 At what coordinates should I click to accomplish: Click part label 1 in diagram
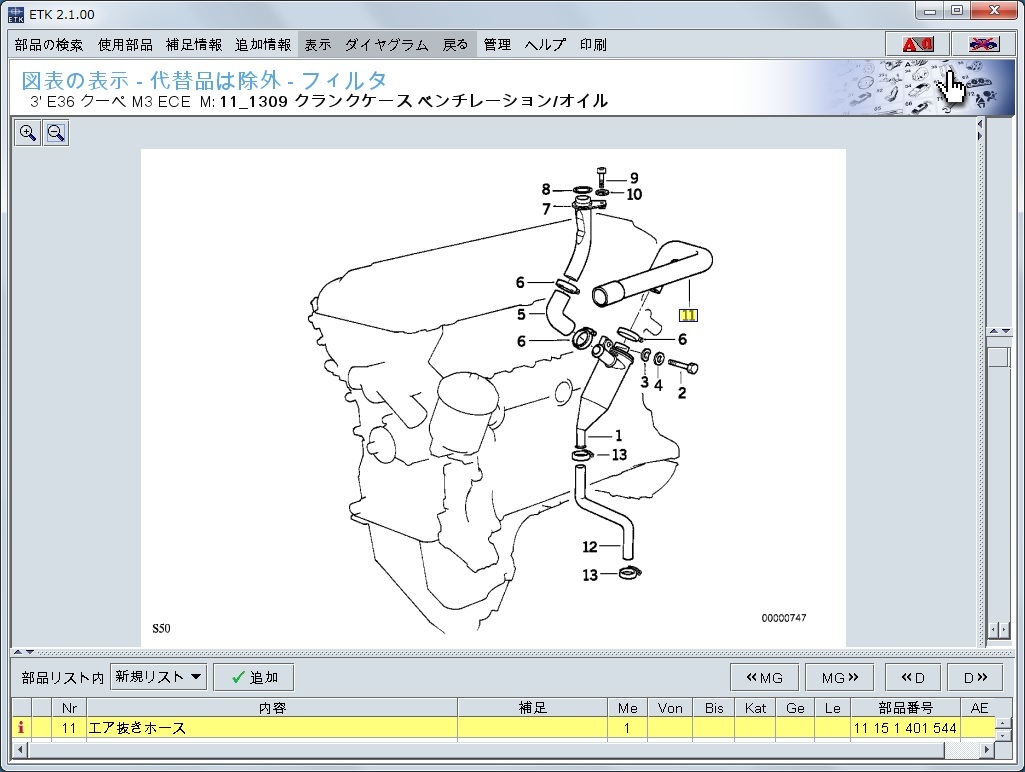coord(618,435)
